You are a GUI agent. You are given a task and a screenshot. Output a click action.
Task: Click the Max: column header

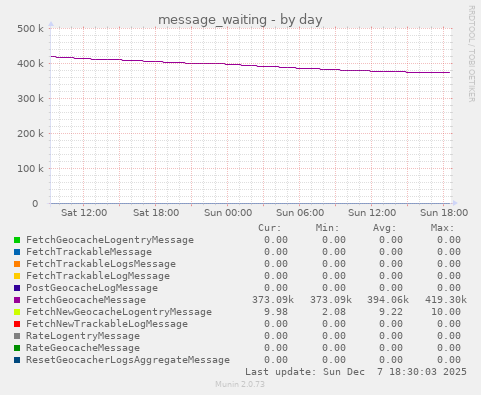click(443, 228)
